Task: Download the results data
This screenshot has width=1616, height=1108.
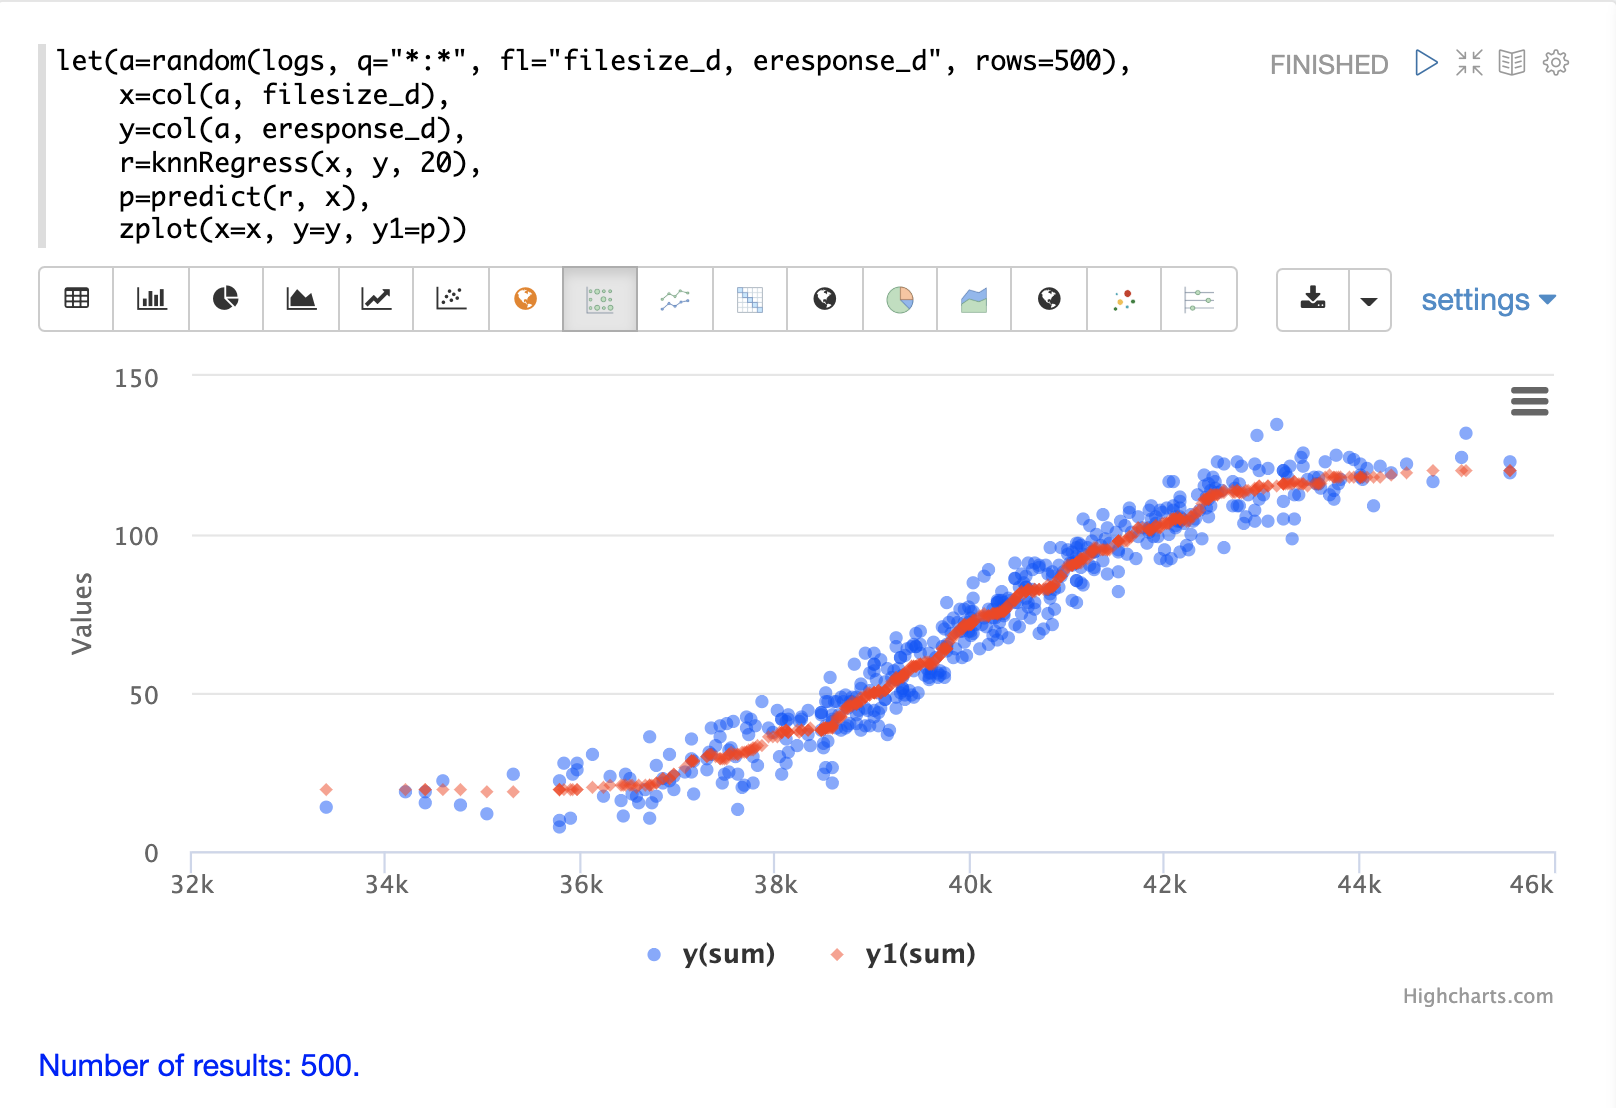Action: pos(1313,299)
